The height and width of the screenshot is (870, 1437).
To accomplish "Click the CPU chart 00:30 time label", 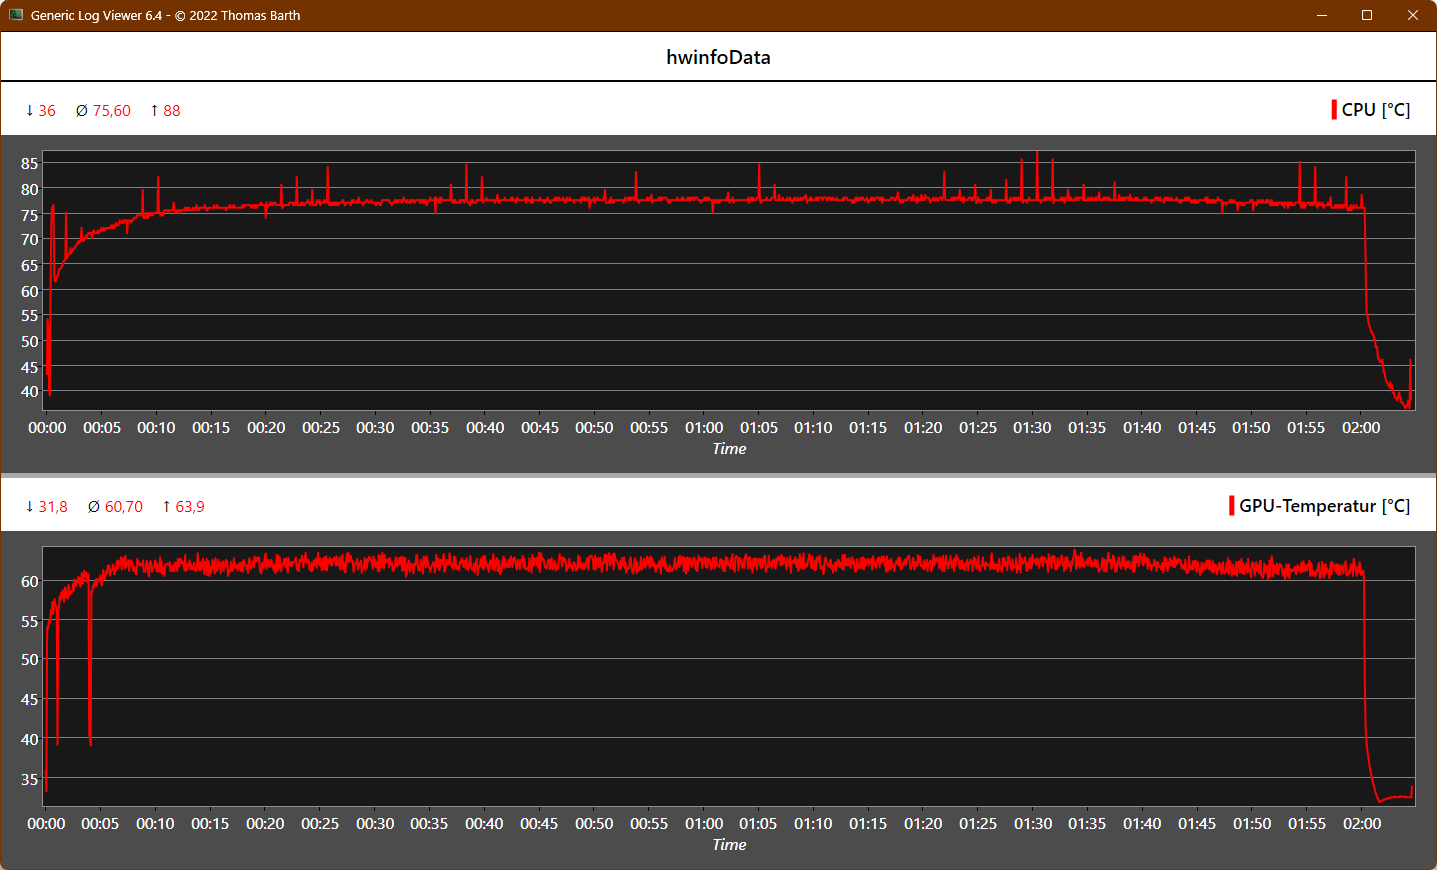I will pos(375,428).
